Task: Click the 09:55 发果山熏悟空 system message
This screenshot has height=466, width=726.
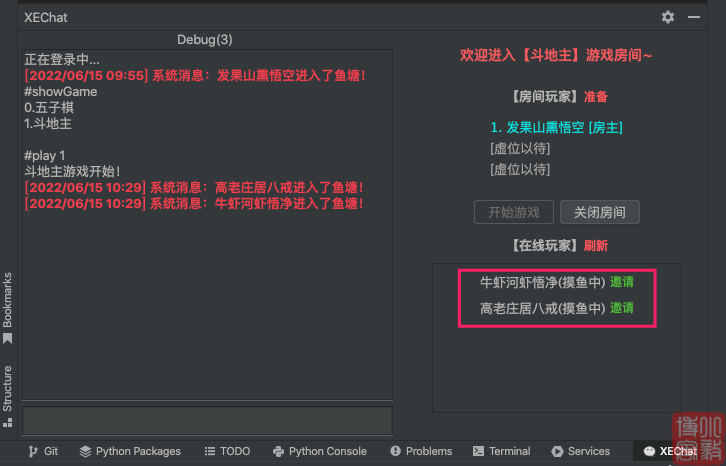Action: tap(195, 76)
